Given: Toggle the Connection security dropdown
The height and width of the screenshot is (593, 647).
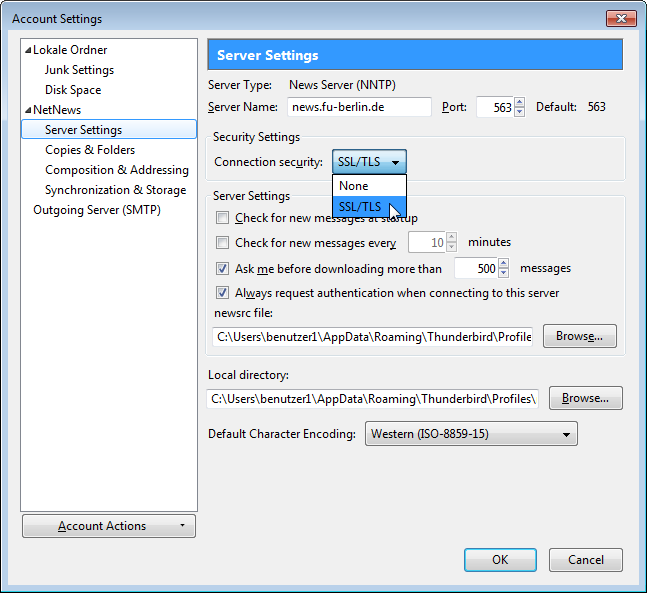Looking at the screenshot, I should (x=369, y=162).
